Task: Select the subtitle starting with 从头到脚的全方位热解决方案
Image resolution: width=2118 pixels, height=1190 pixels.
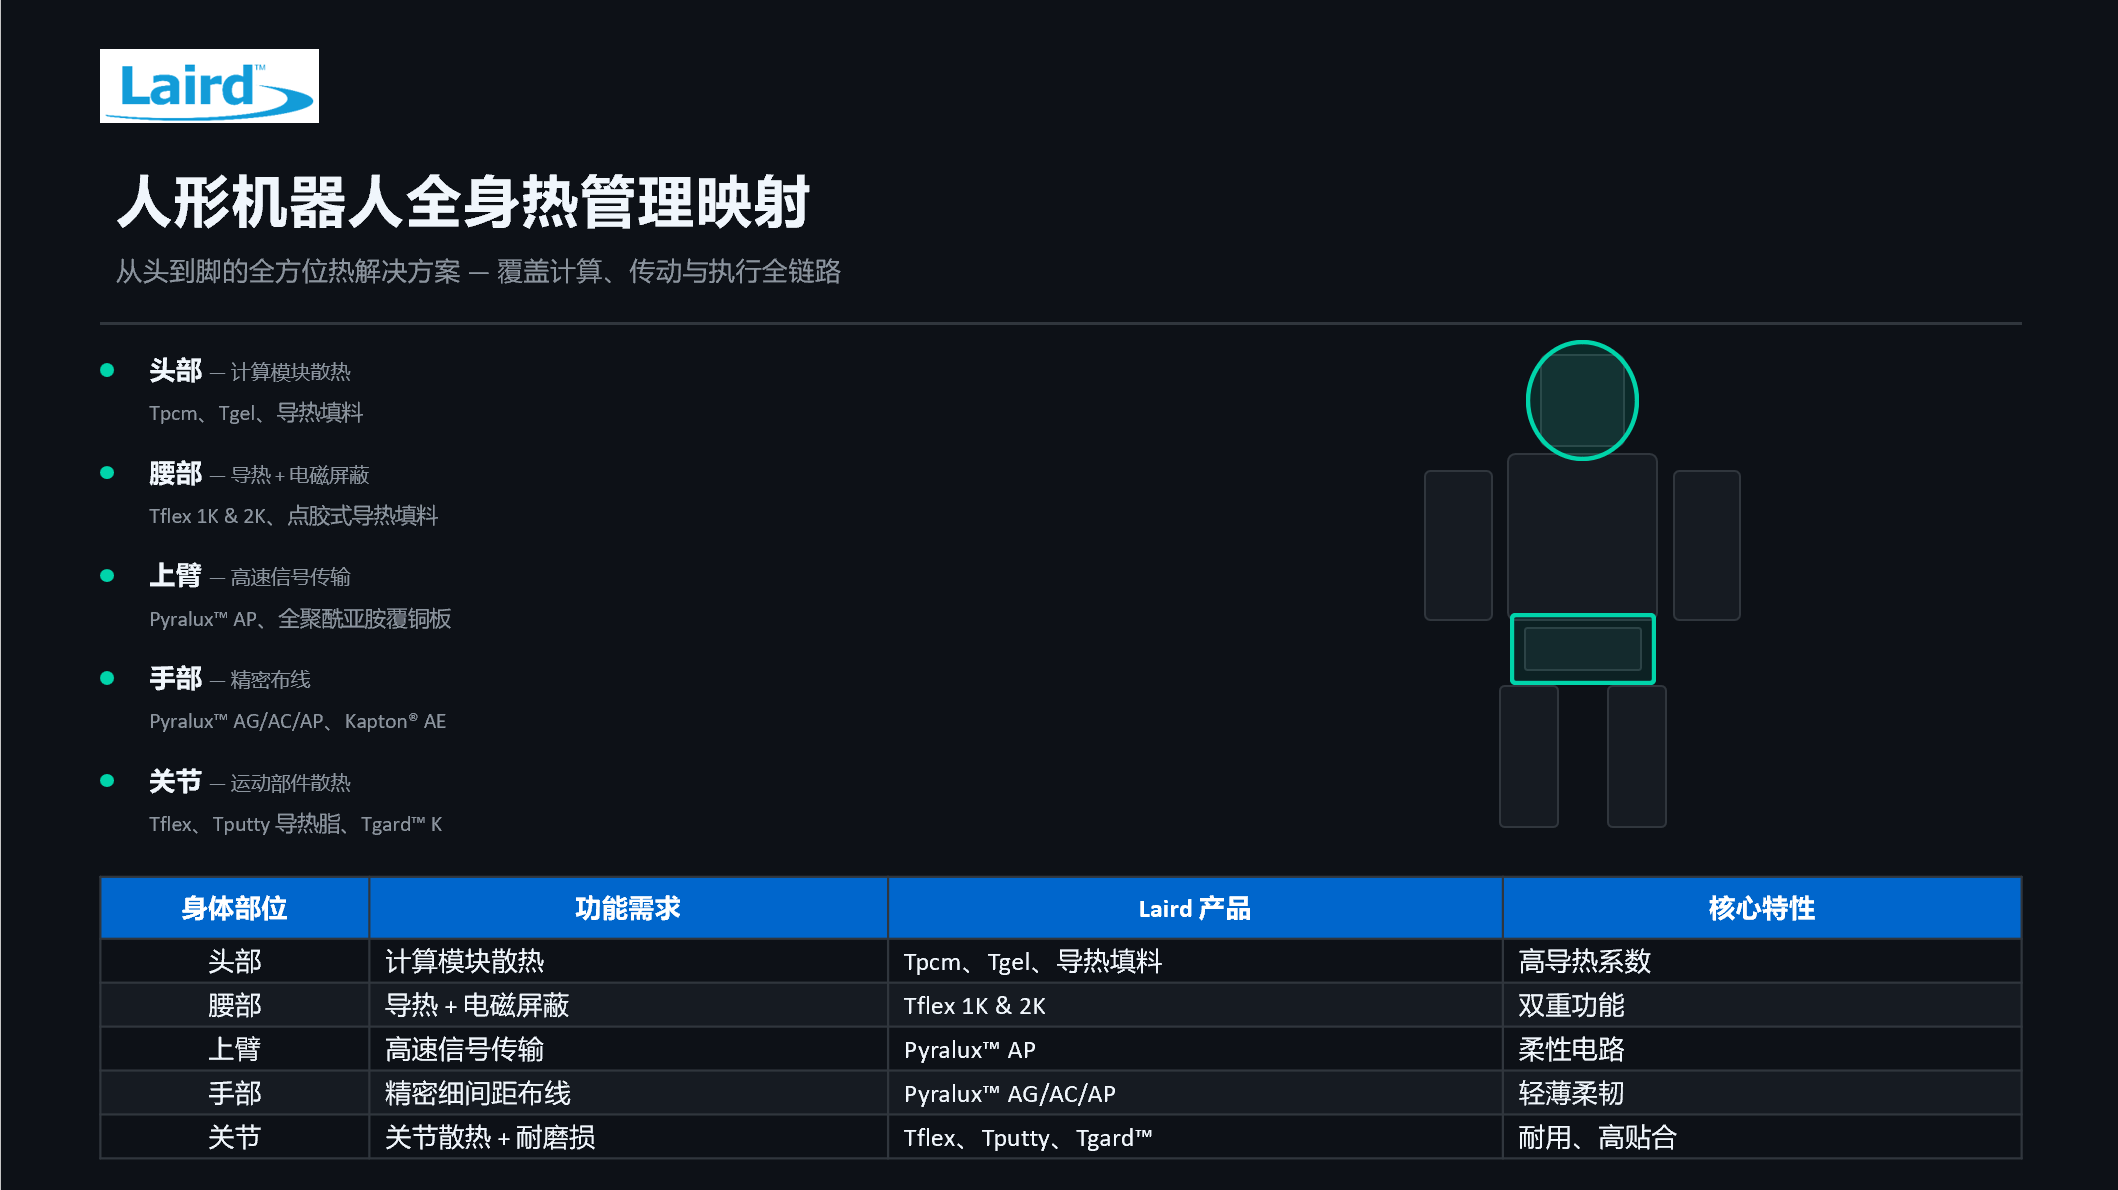Action: coord(478,271)
